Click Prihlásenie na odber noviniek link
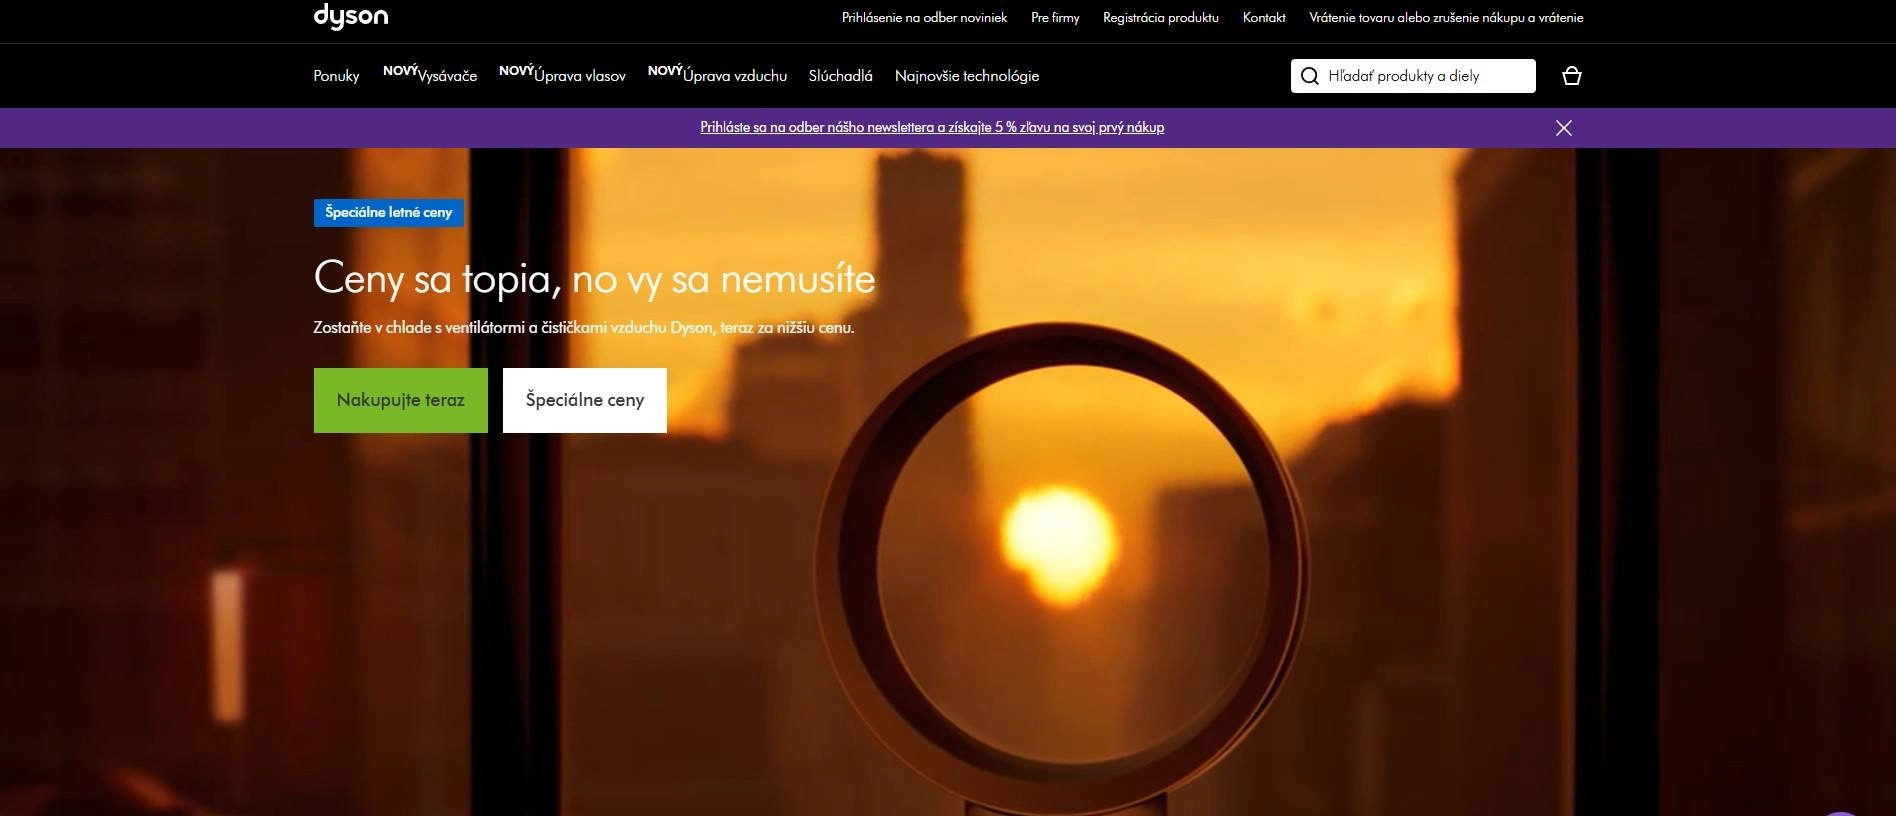 (924, 17)
